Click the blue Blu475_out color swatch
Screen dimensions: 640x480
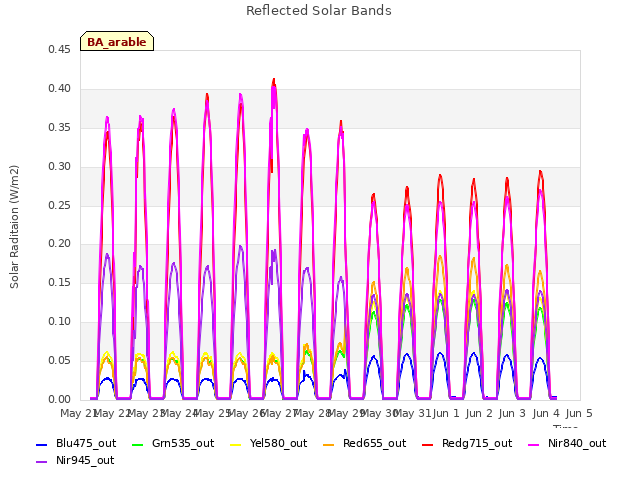pyautogui.click(x=42, y=444)
